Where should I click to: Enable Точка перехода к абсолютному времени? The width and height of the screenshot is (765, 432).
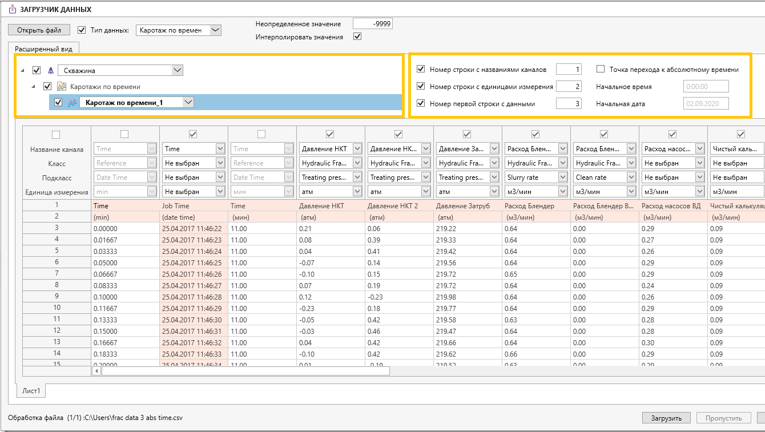coord(601,69)
